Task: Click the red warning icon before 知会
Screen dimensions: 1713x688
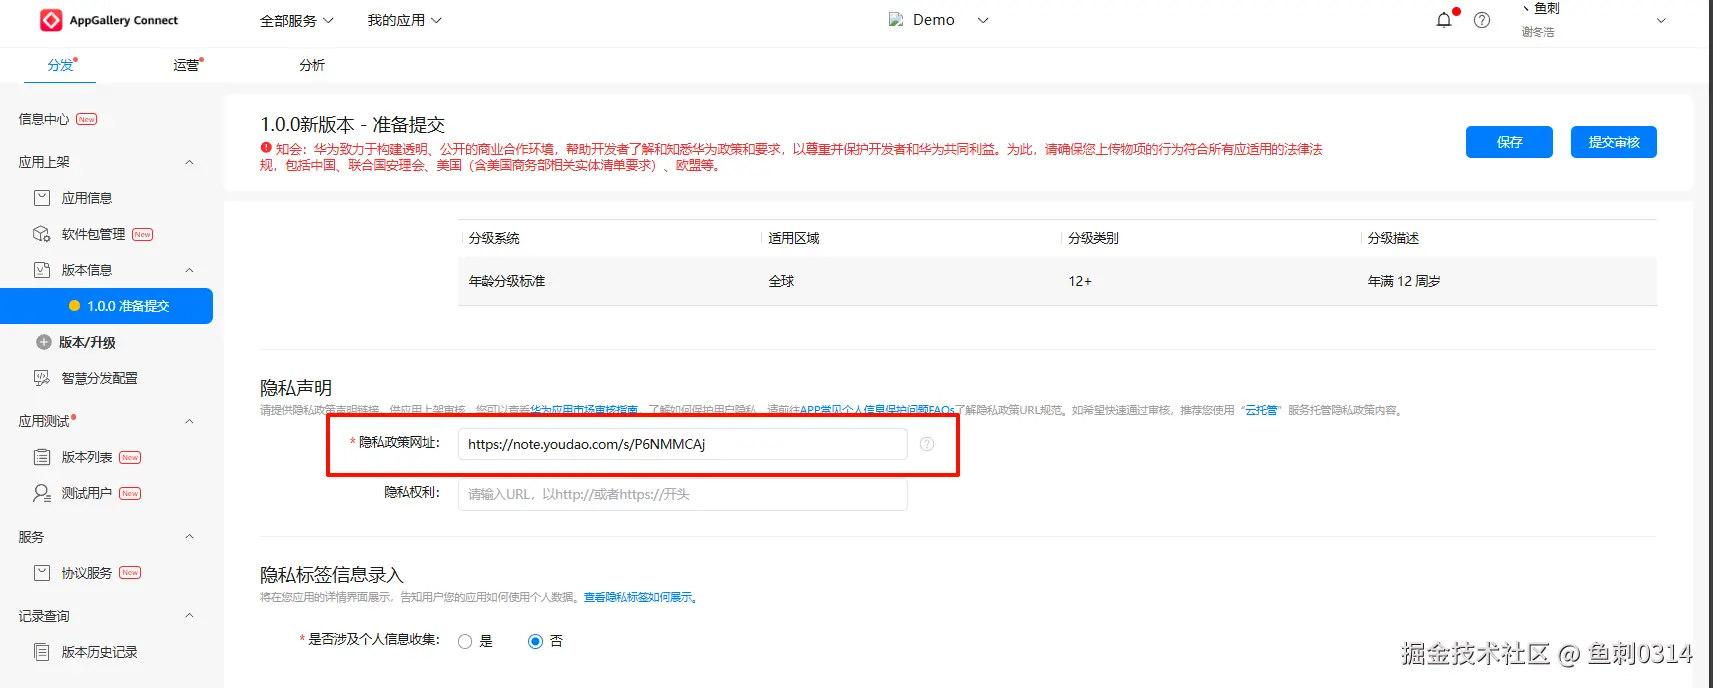Action: 266,148
